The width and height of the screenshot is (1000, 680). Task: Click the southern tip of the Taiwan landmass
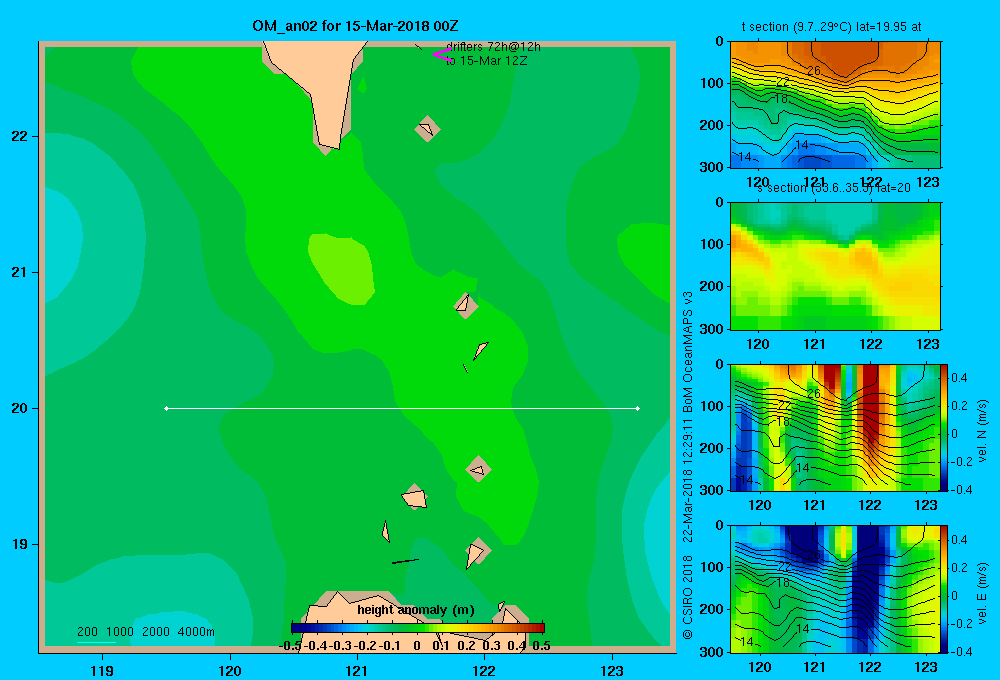(328, 145)
